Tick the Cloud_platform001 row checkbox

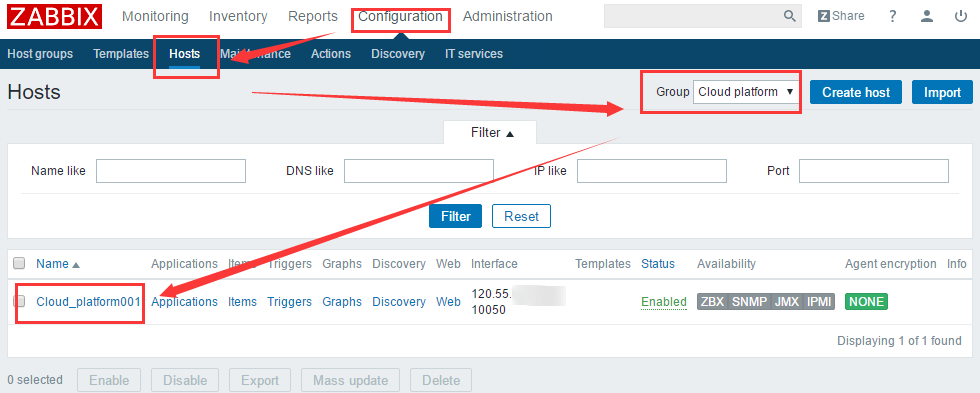pos(19,301)
